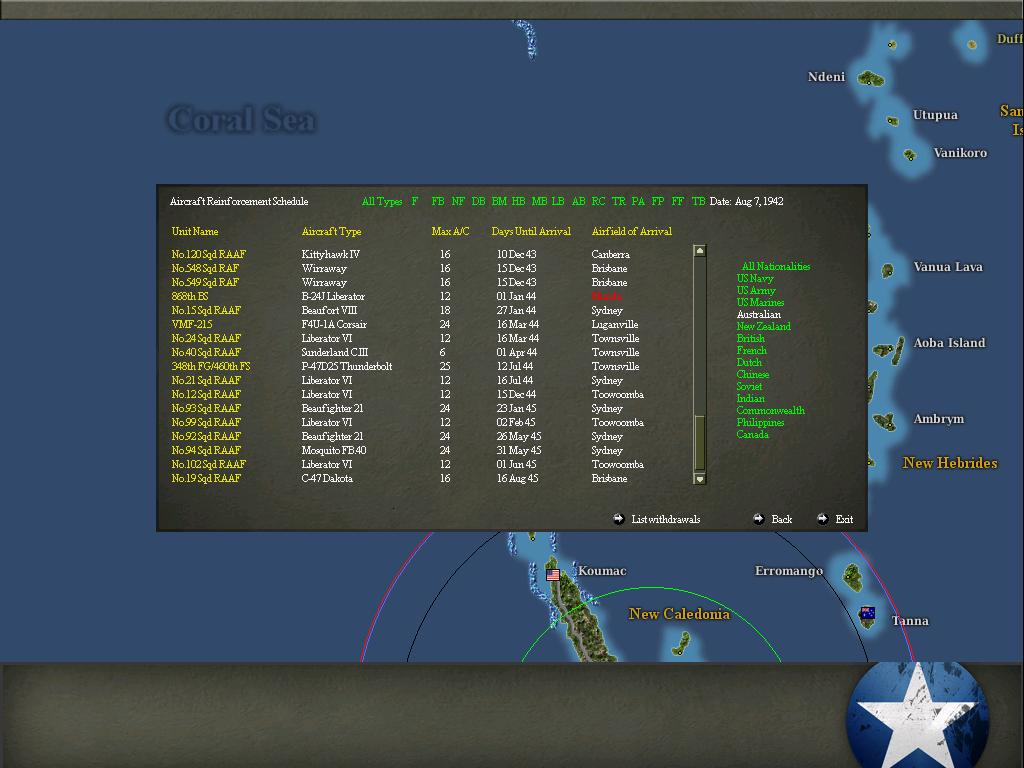Open unit No.24 Sqd RAAF
Screen dimensions: 1024x768
click(x=206, y=338)
